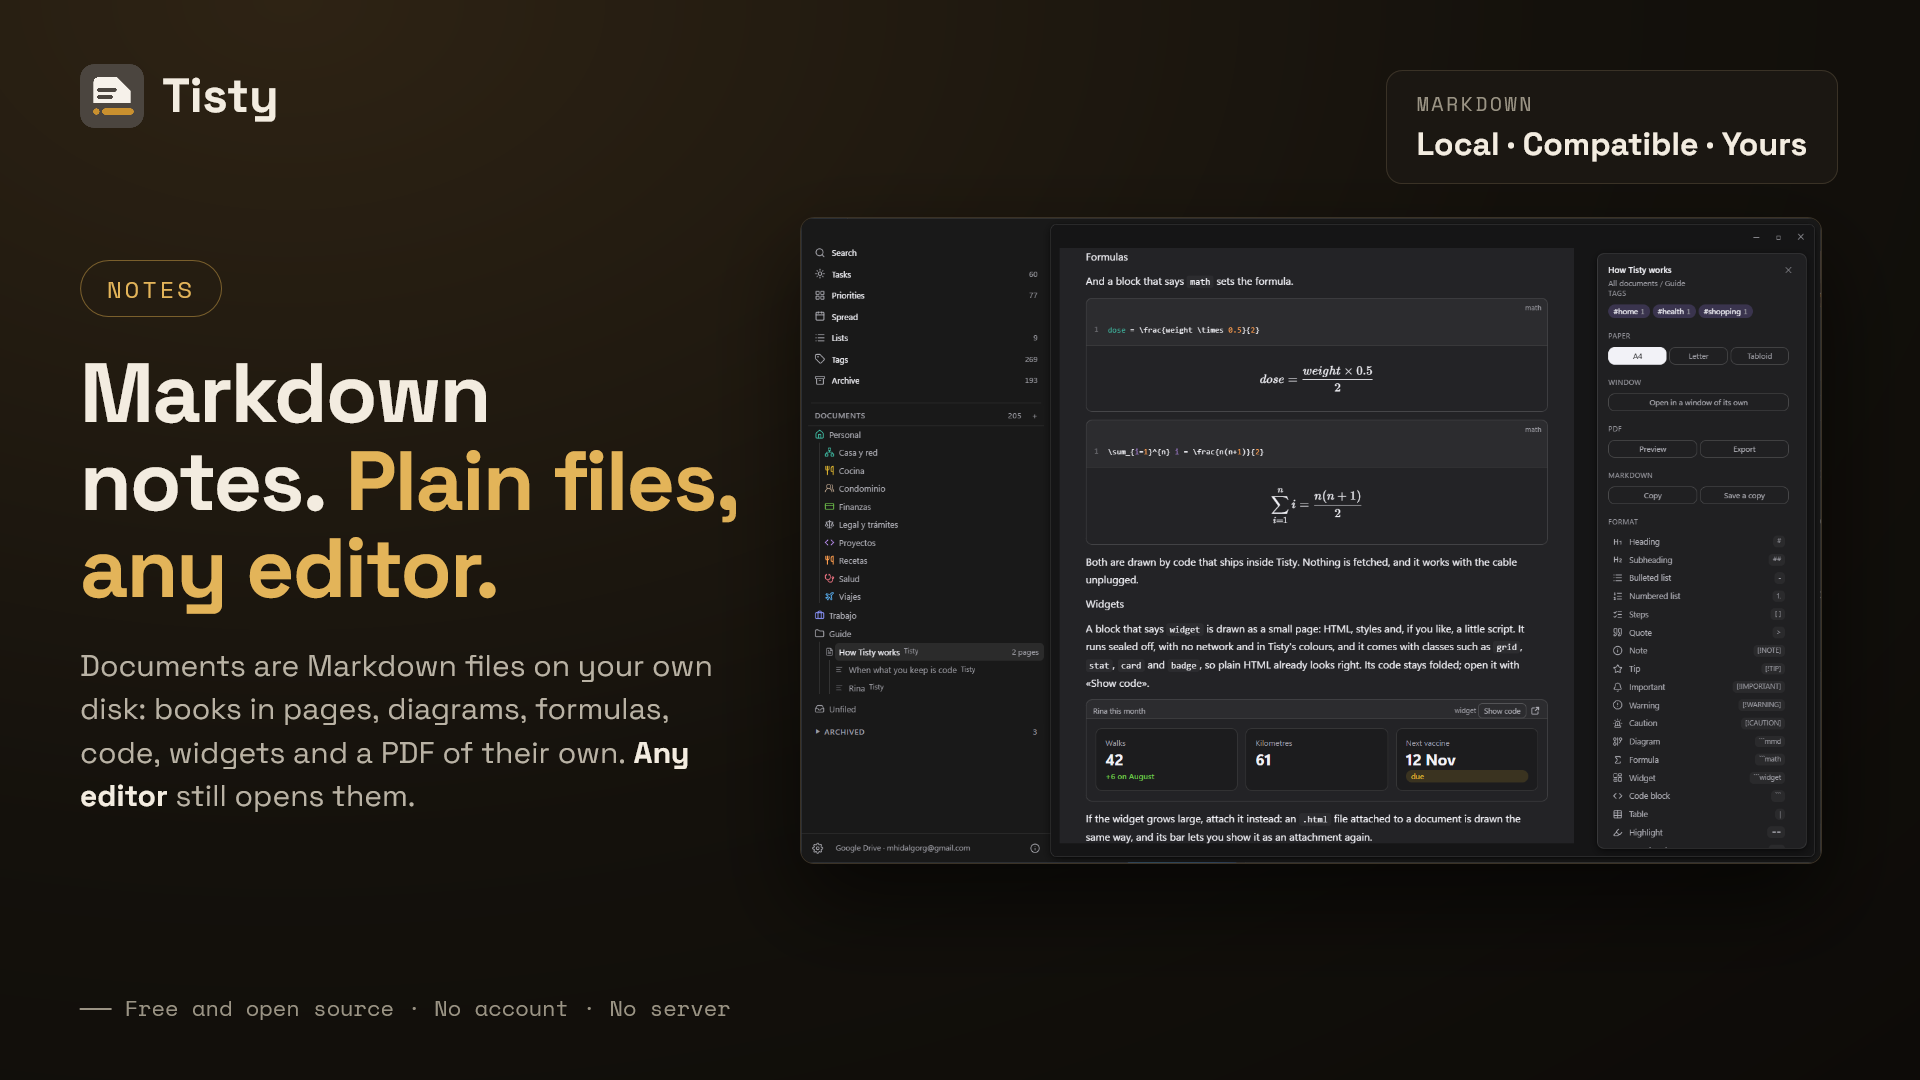Select the Proyectos code-brackets folder icon
The width and height of the screenshot is (1920, 1080).
click(x=829, y=543)
